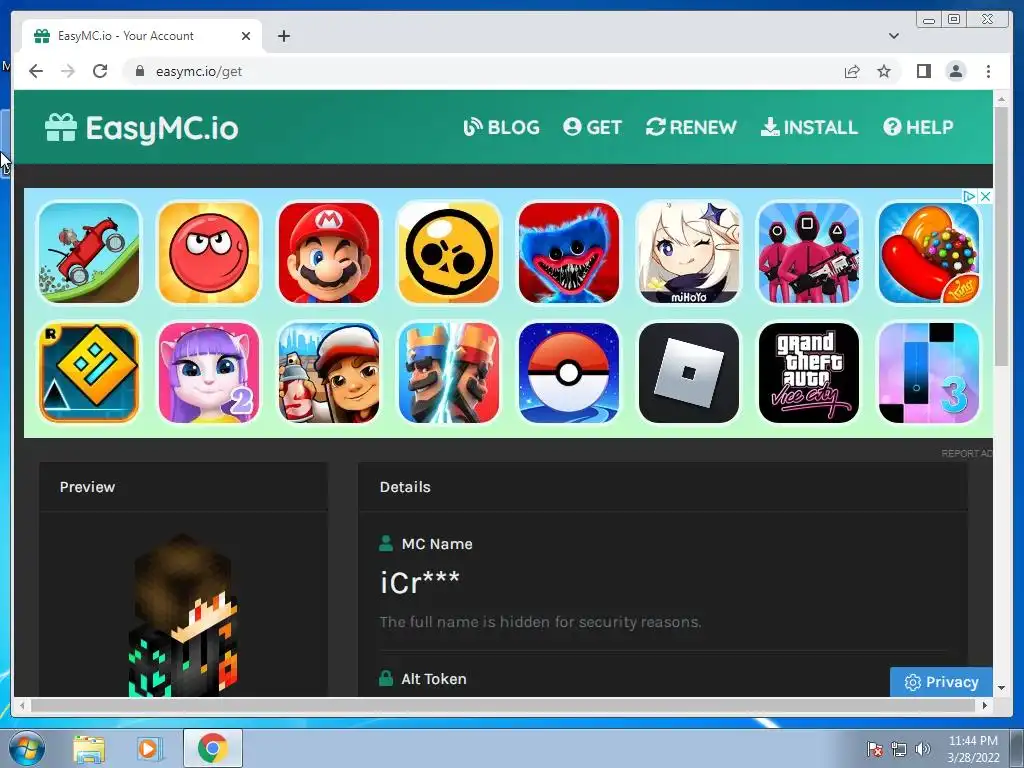Open the HELP nav item
The width and height of the screenshot is (1024, 768).
click(x=918, y=127)
